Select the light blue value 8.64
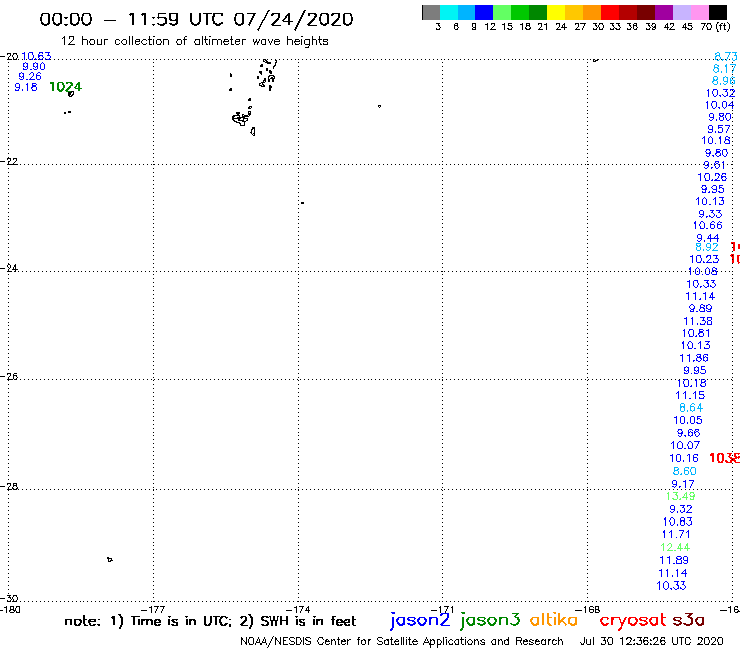 (x=691, y=408)
